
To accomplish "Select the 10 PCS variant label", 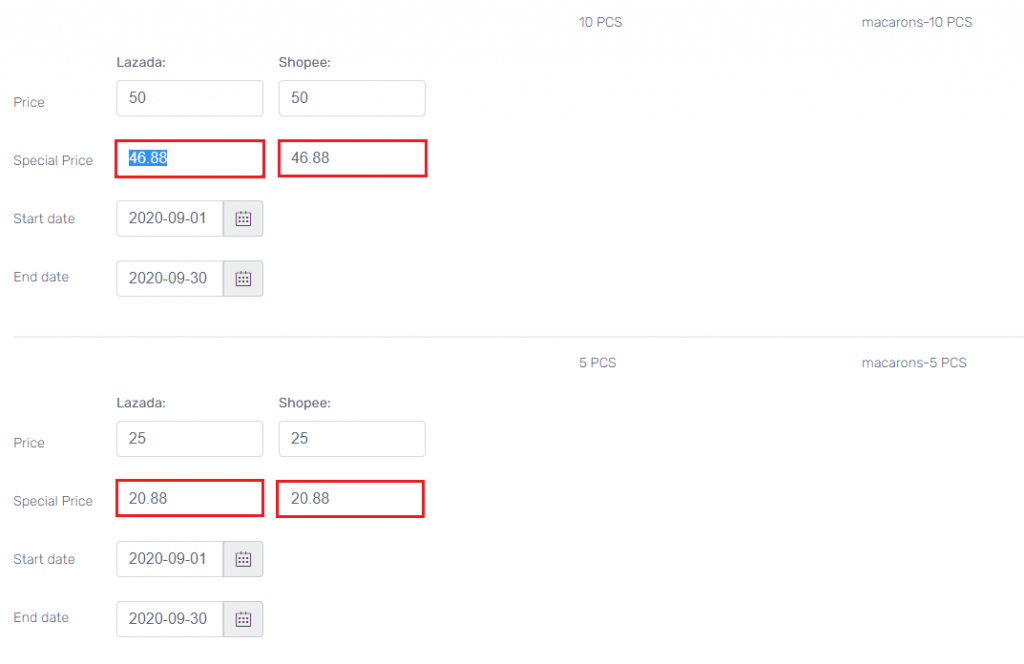I will (600, 21).
